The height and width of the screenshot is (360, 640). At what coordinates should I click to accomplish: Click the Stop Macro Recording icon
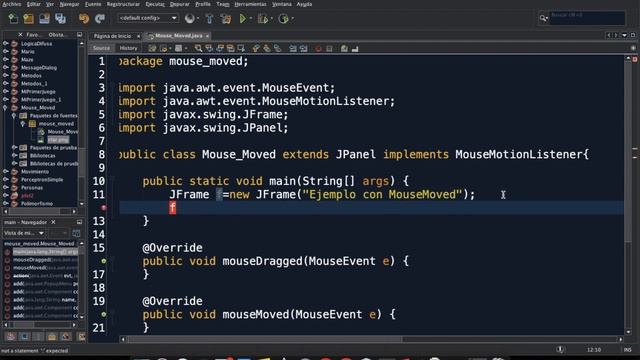[329, 48]
